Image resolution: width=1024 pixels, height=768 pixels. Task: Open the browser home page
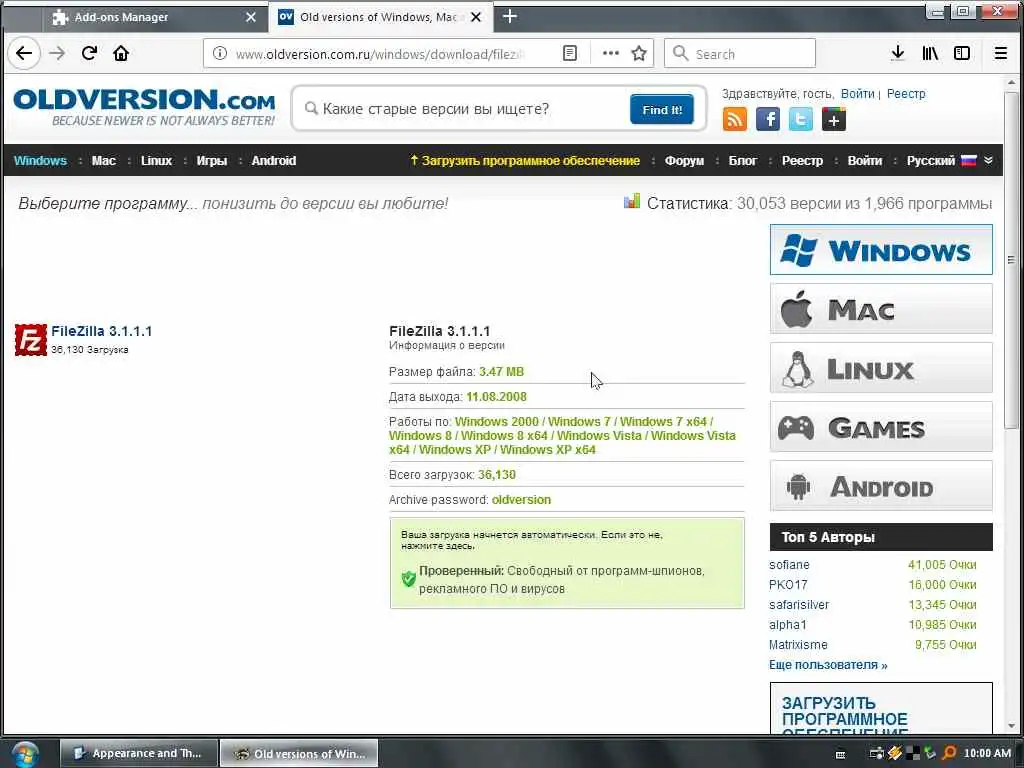(x=121, y=54)
